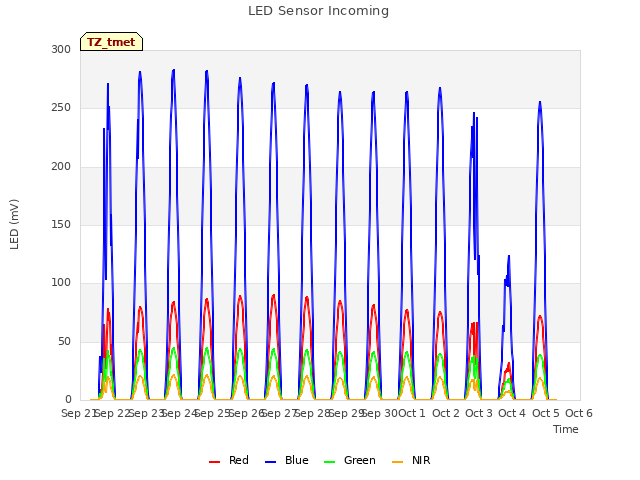
Task: Click the Oct 3 x-axis tick label
Action: (x=479, y=413)
